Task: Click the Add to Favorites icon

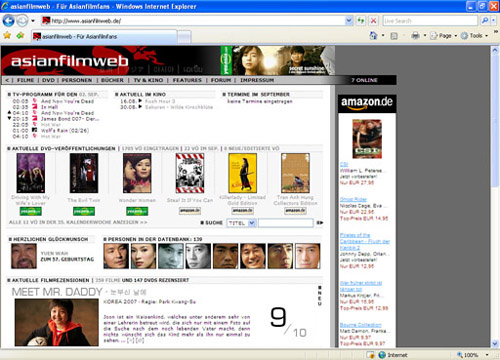Action: coord(20,35)
